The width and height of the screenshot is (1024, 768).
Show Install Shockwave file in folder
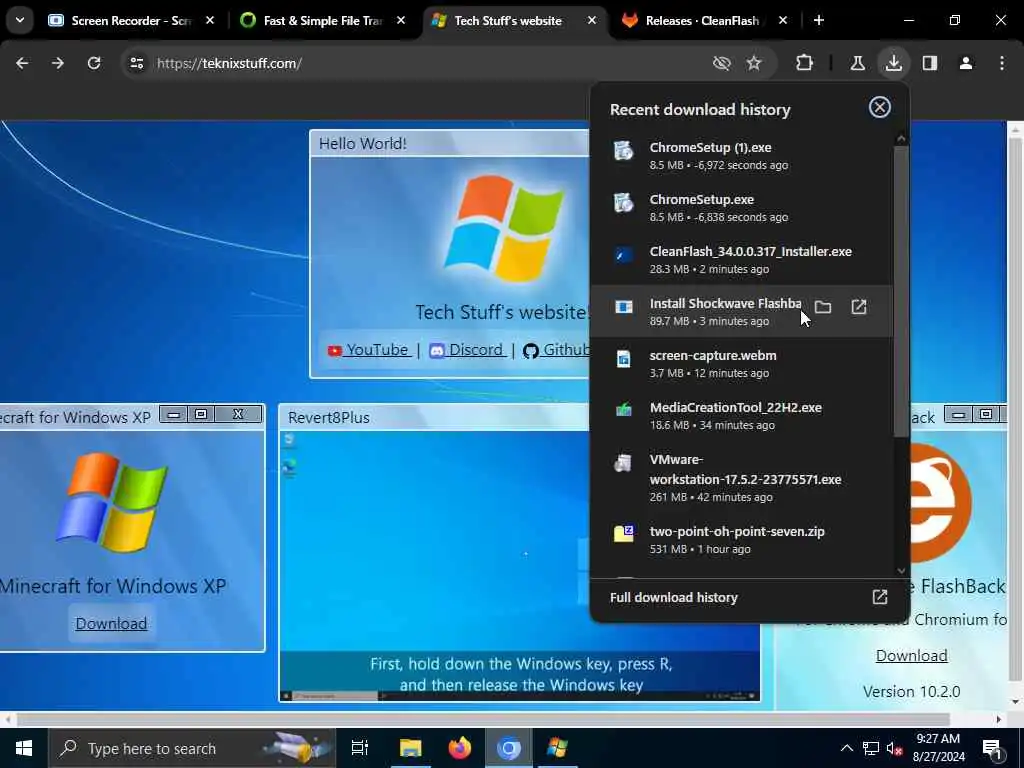tap(823, 307)
